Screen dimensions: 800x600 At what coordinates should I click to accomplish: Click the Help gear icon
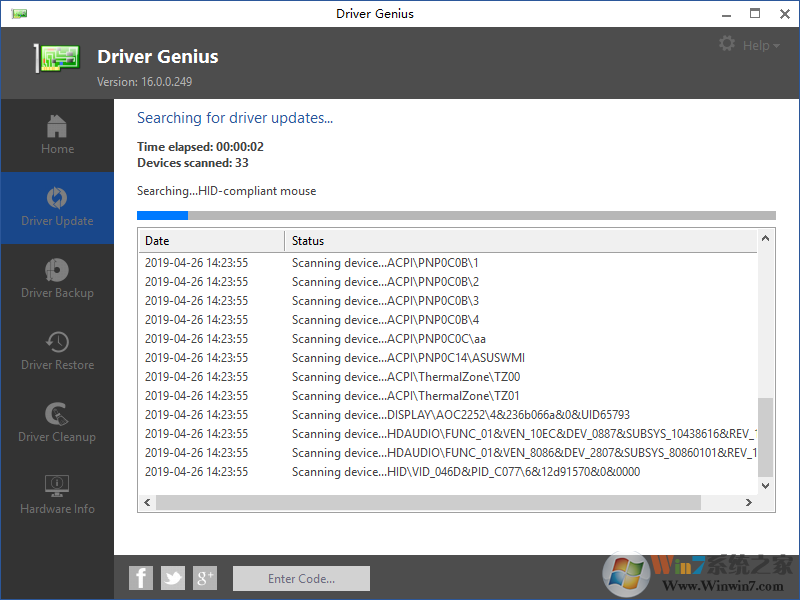point(728,44)
